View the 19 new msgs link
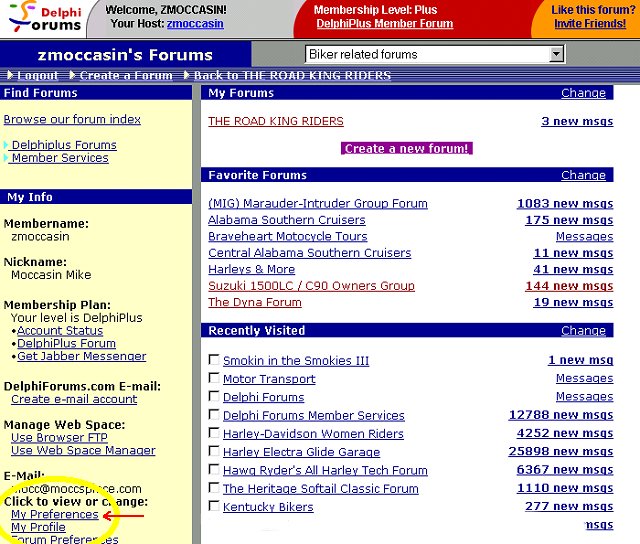The height and width of the screenshot is (544, 640). (573, 302)
